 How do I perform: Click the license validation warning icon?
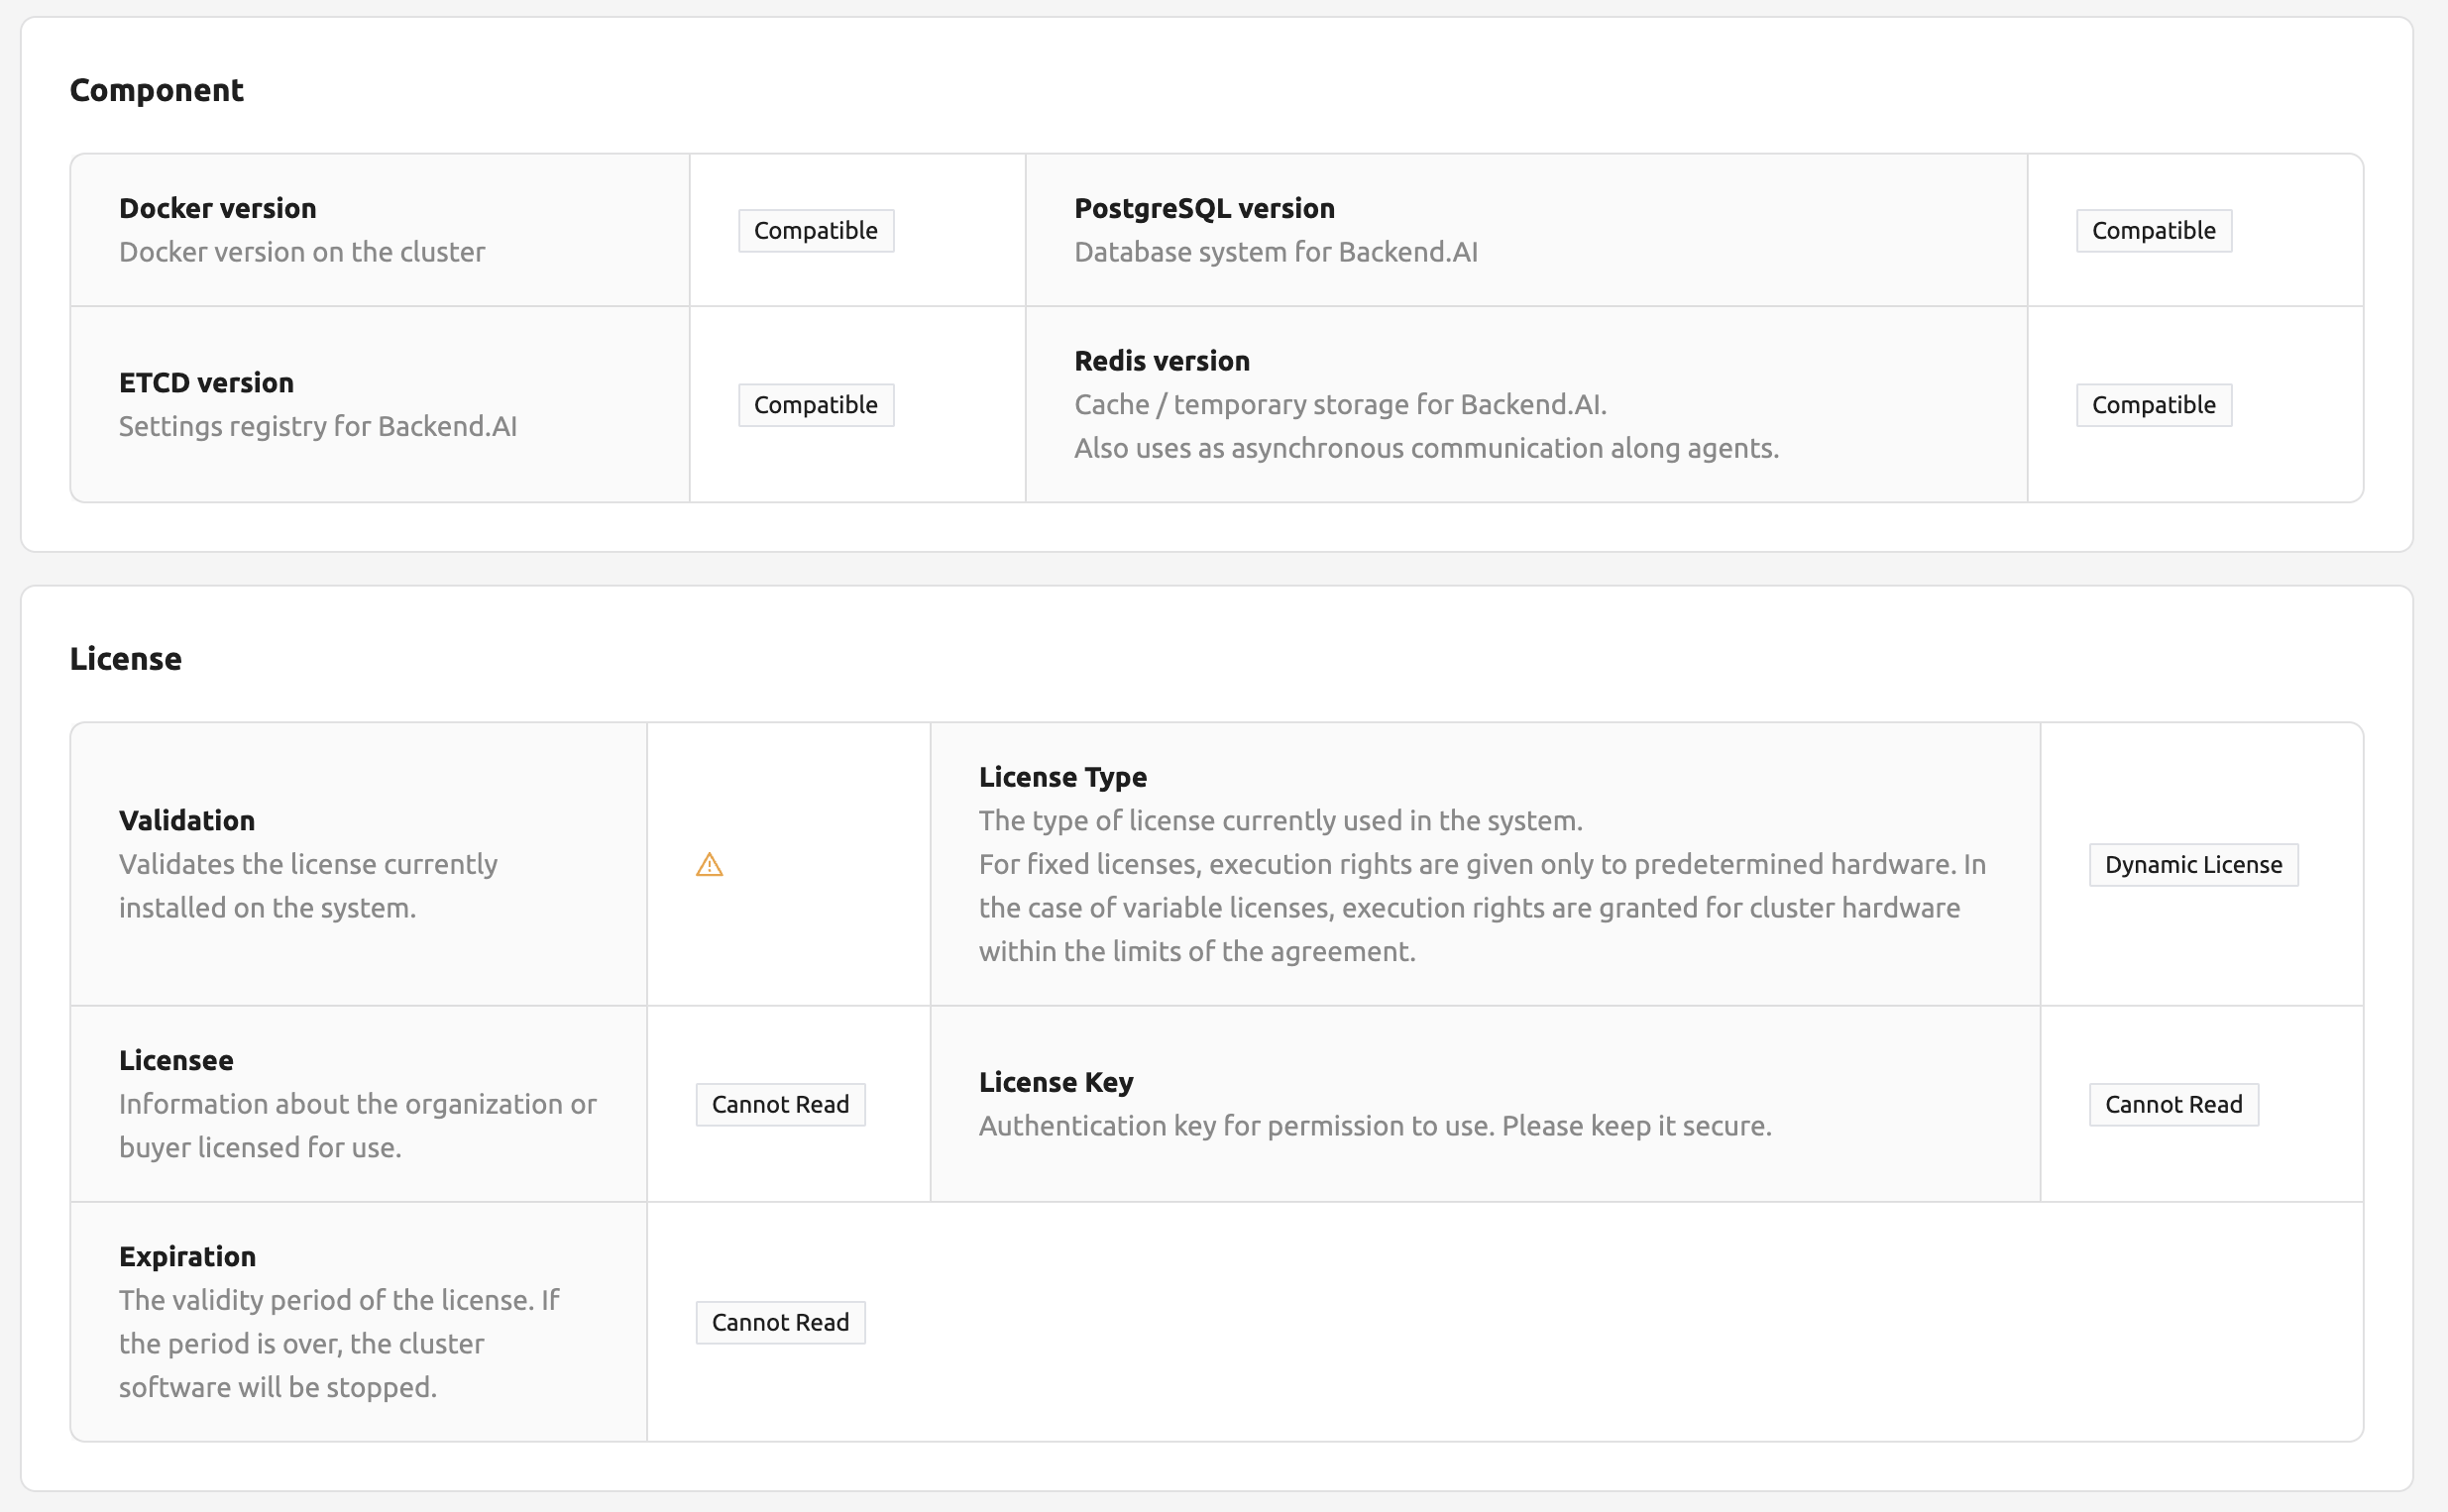(709, 864)
